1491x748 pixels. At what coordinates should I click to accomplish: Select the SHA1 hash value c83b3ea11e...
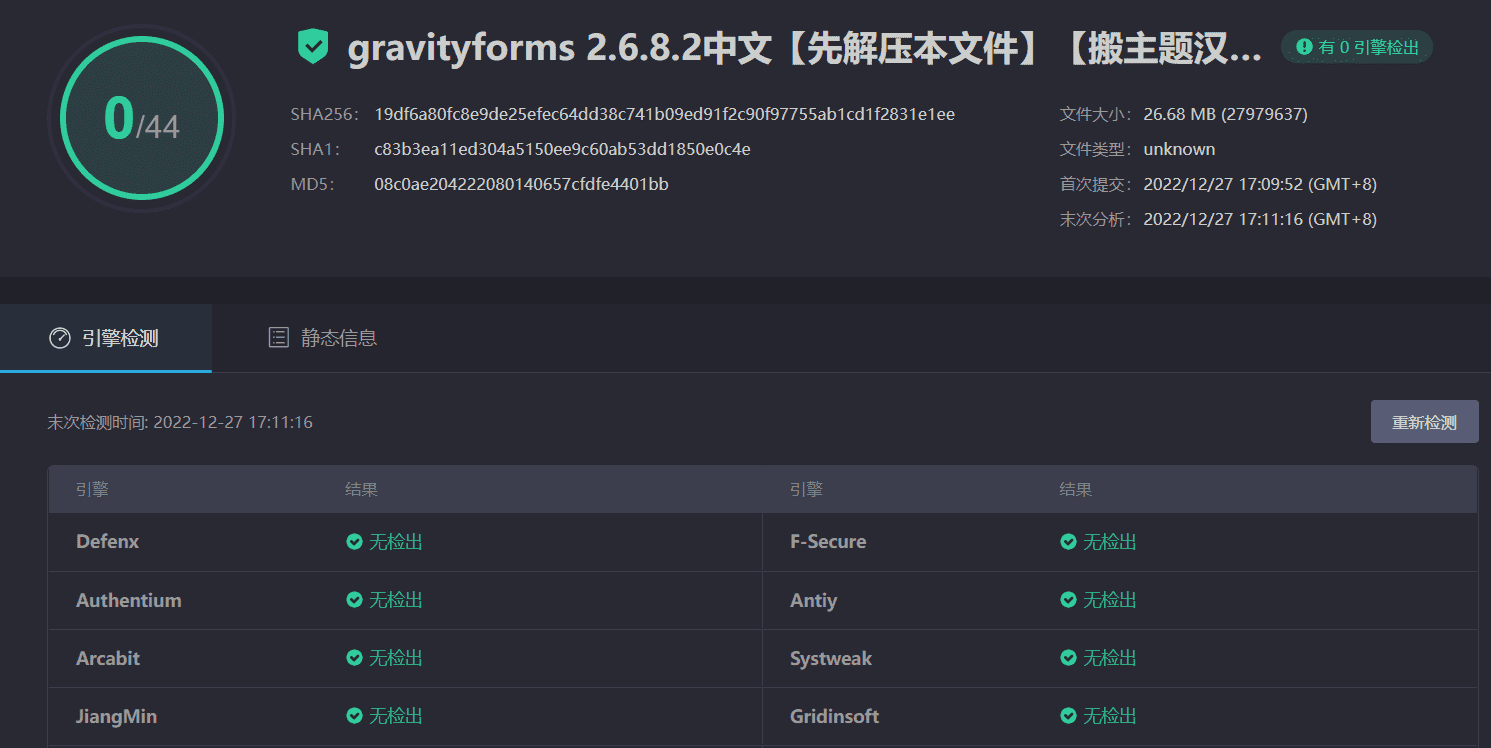[562, 150]
